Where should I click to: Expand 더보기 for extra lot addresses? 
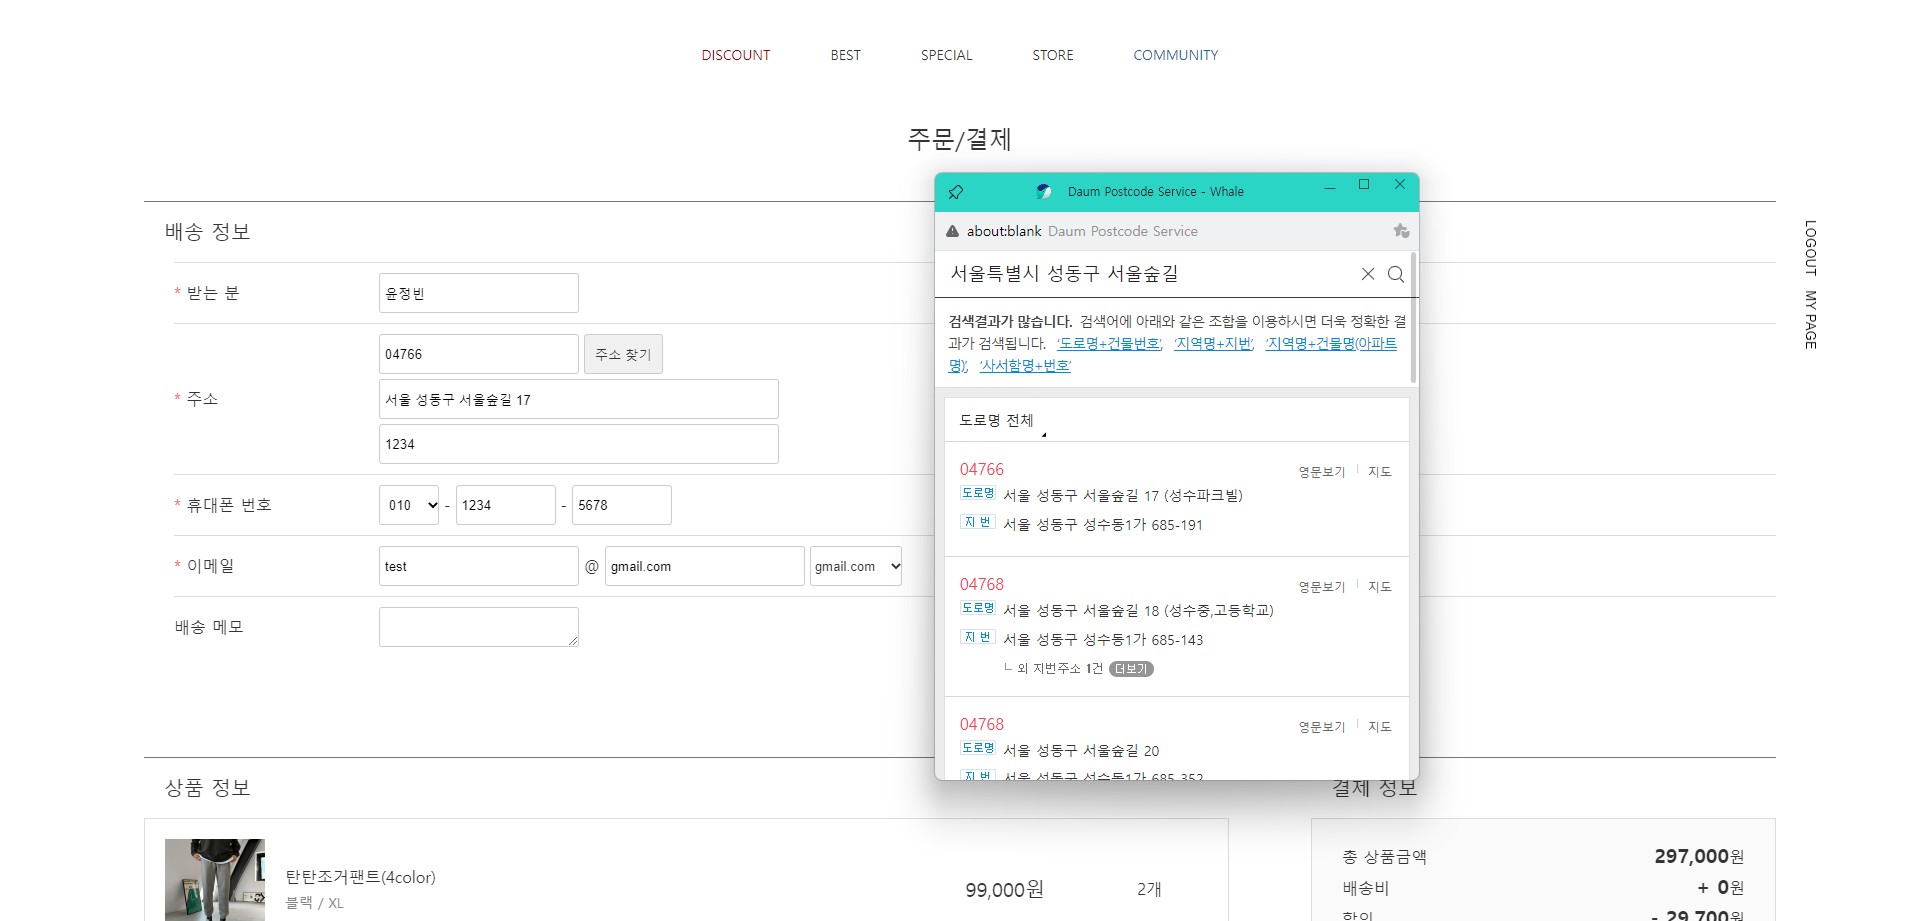click(x=1131, y=669)
